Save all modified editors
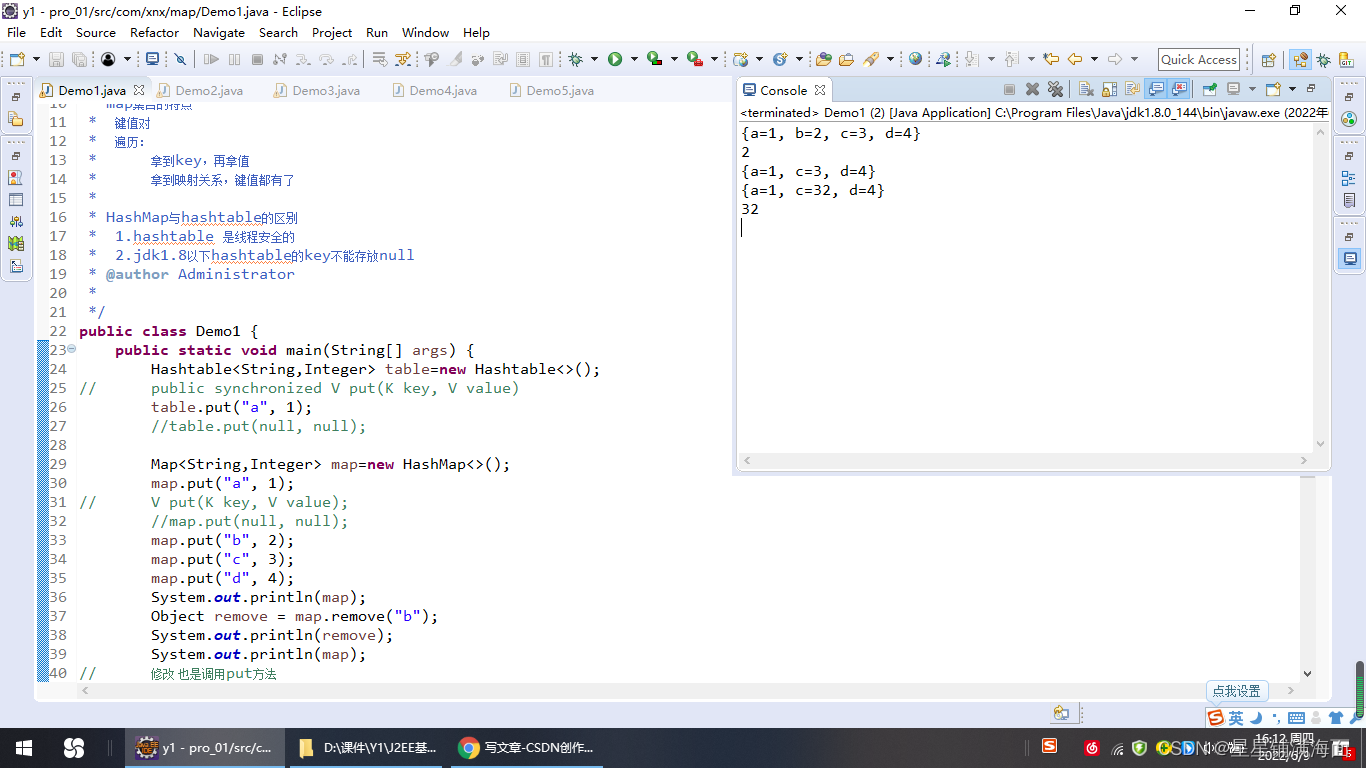Image resolution: width=1366 pixels, height=768 pixels. 79,60
